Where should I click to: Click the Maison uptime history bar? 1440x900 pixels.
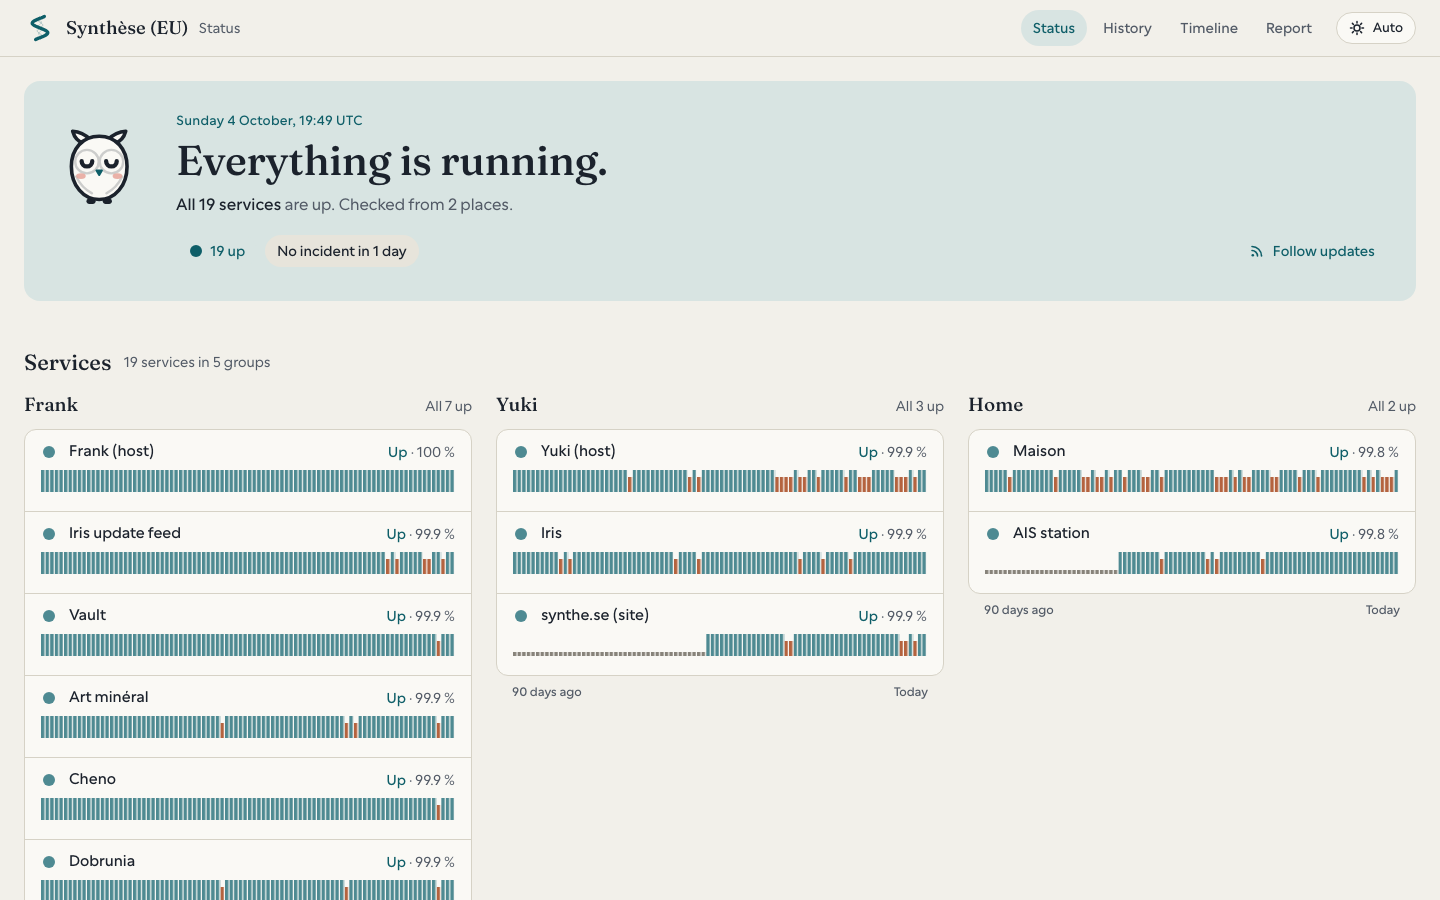click(1191, 481)
